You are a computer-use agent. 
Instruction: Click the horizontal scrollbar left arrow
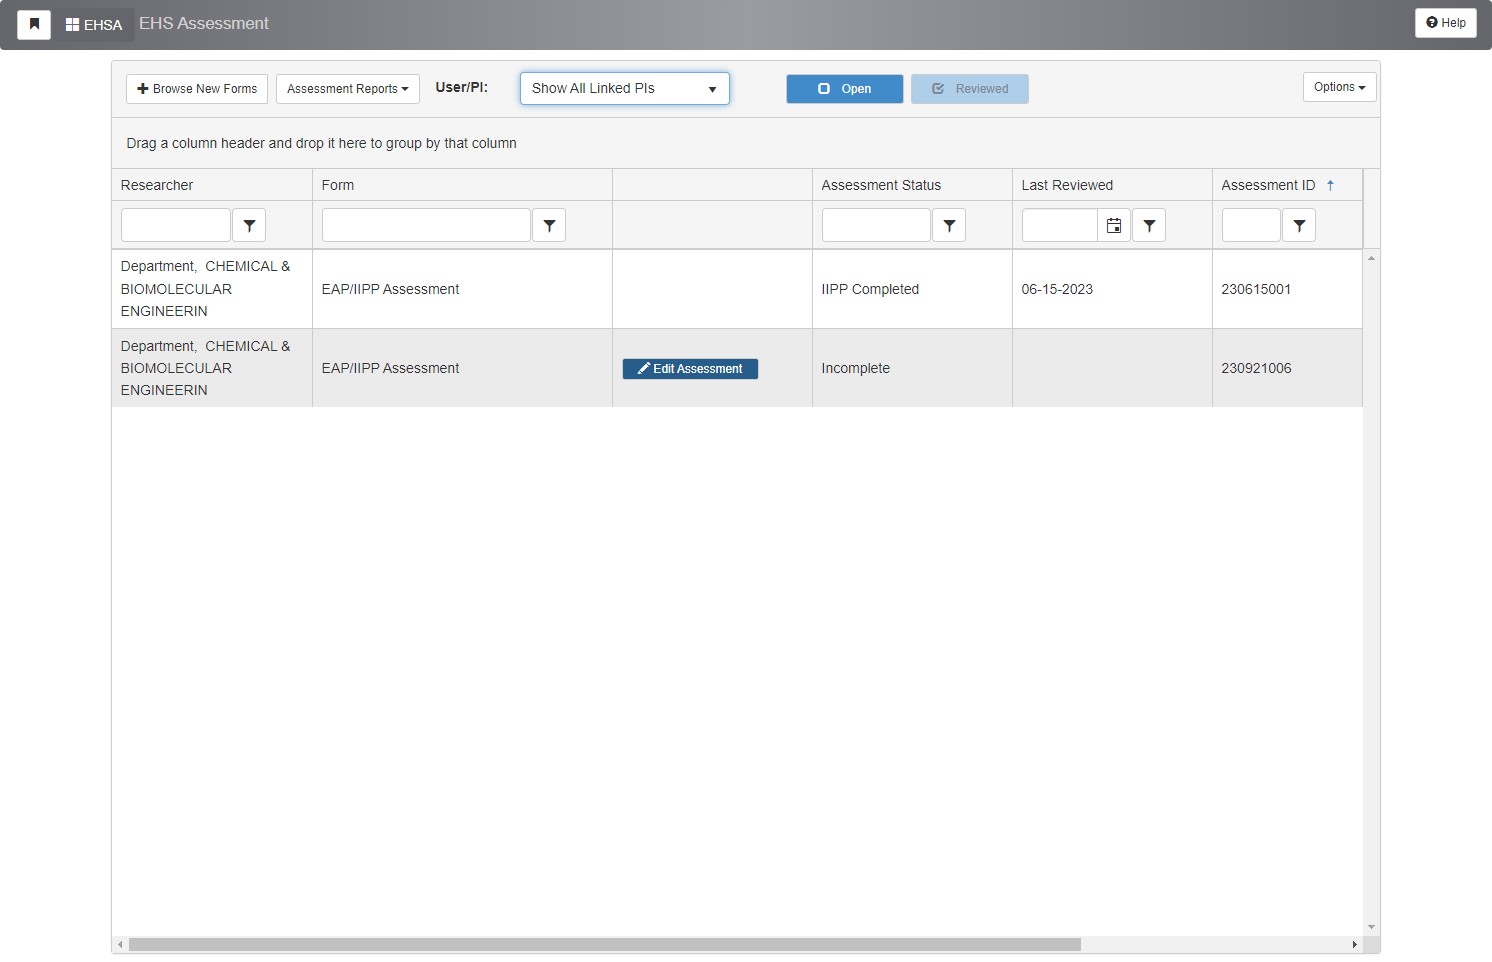pos(120,944)
